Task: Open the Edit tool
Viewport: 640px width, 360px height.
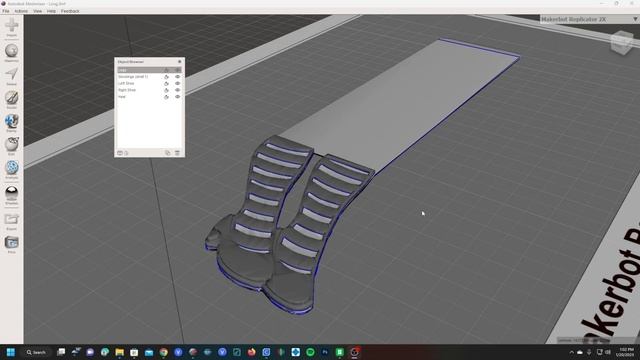Action: pyautogui.click(x=11, y=146)
